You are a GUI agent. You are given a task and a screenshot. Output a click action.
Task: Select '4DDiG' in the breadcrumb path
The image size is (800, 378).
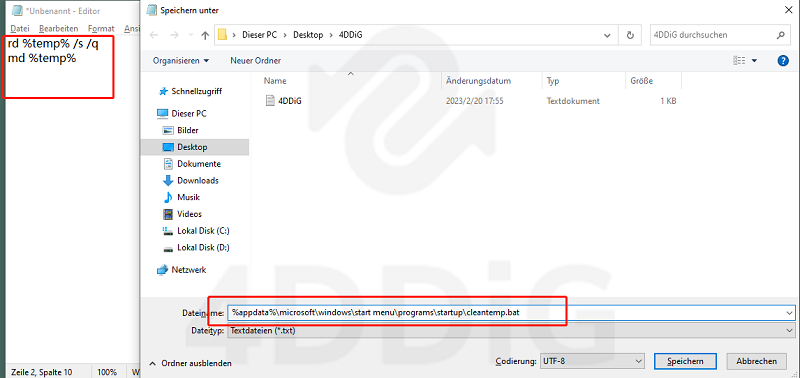point(351,35)
